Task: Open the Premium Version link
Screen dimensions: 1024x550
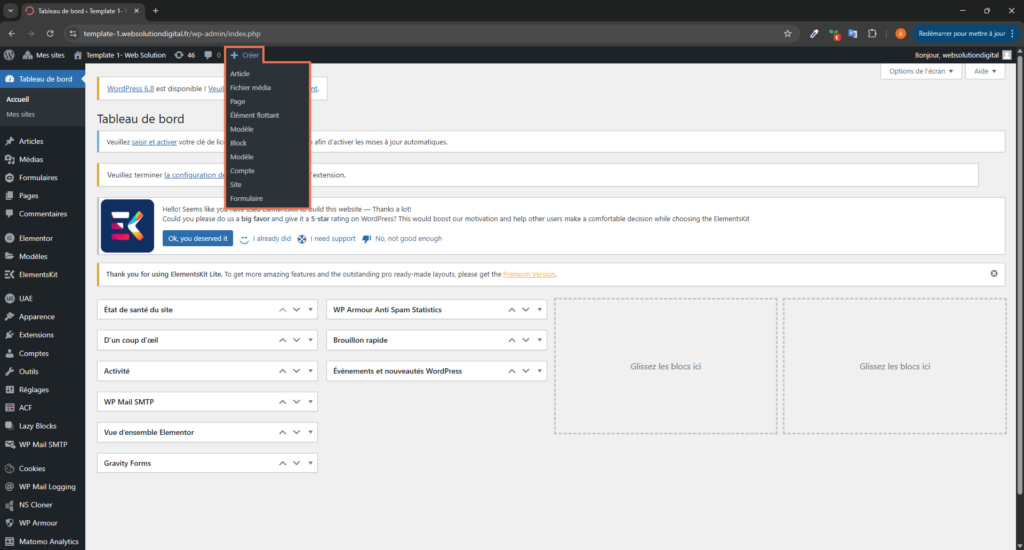Action: 529,274
